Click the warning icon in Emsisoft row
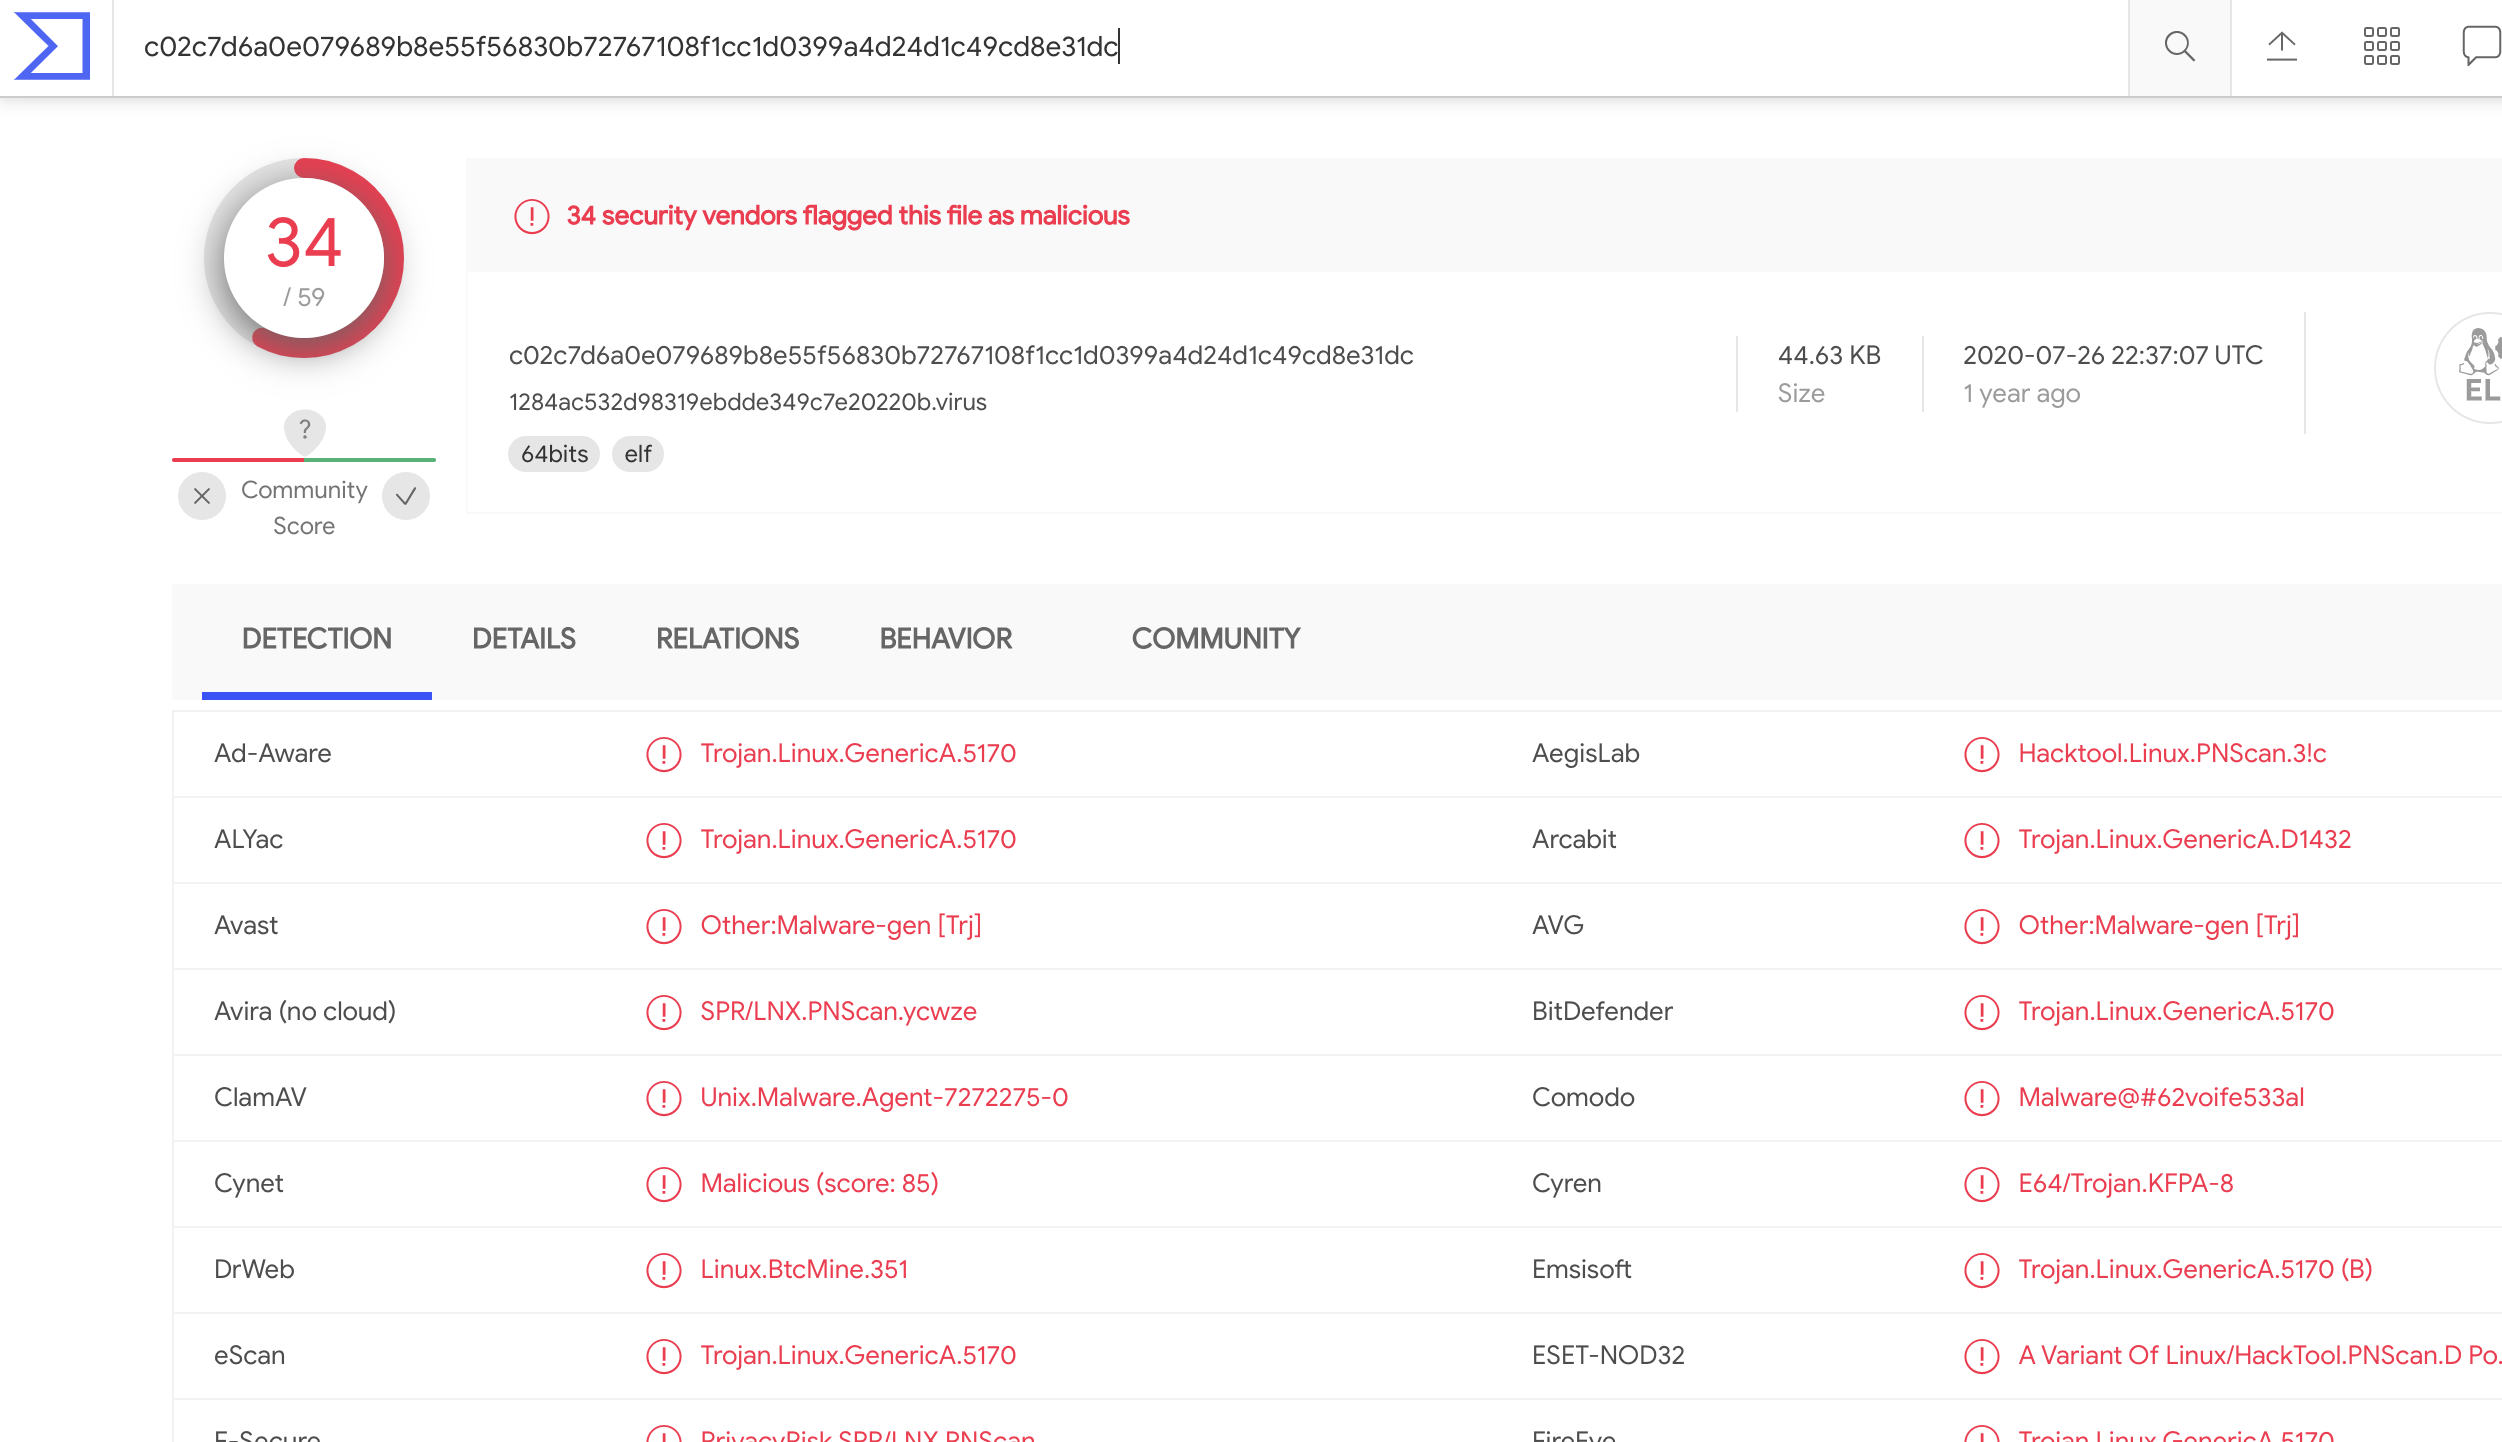The width and height of the screenshot is (2502, 1442). (x=1981, y=1270)
